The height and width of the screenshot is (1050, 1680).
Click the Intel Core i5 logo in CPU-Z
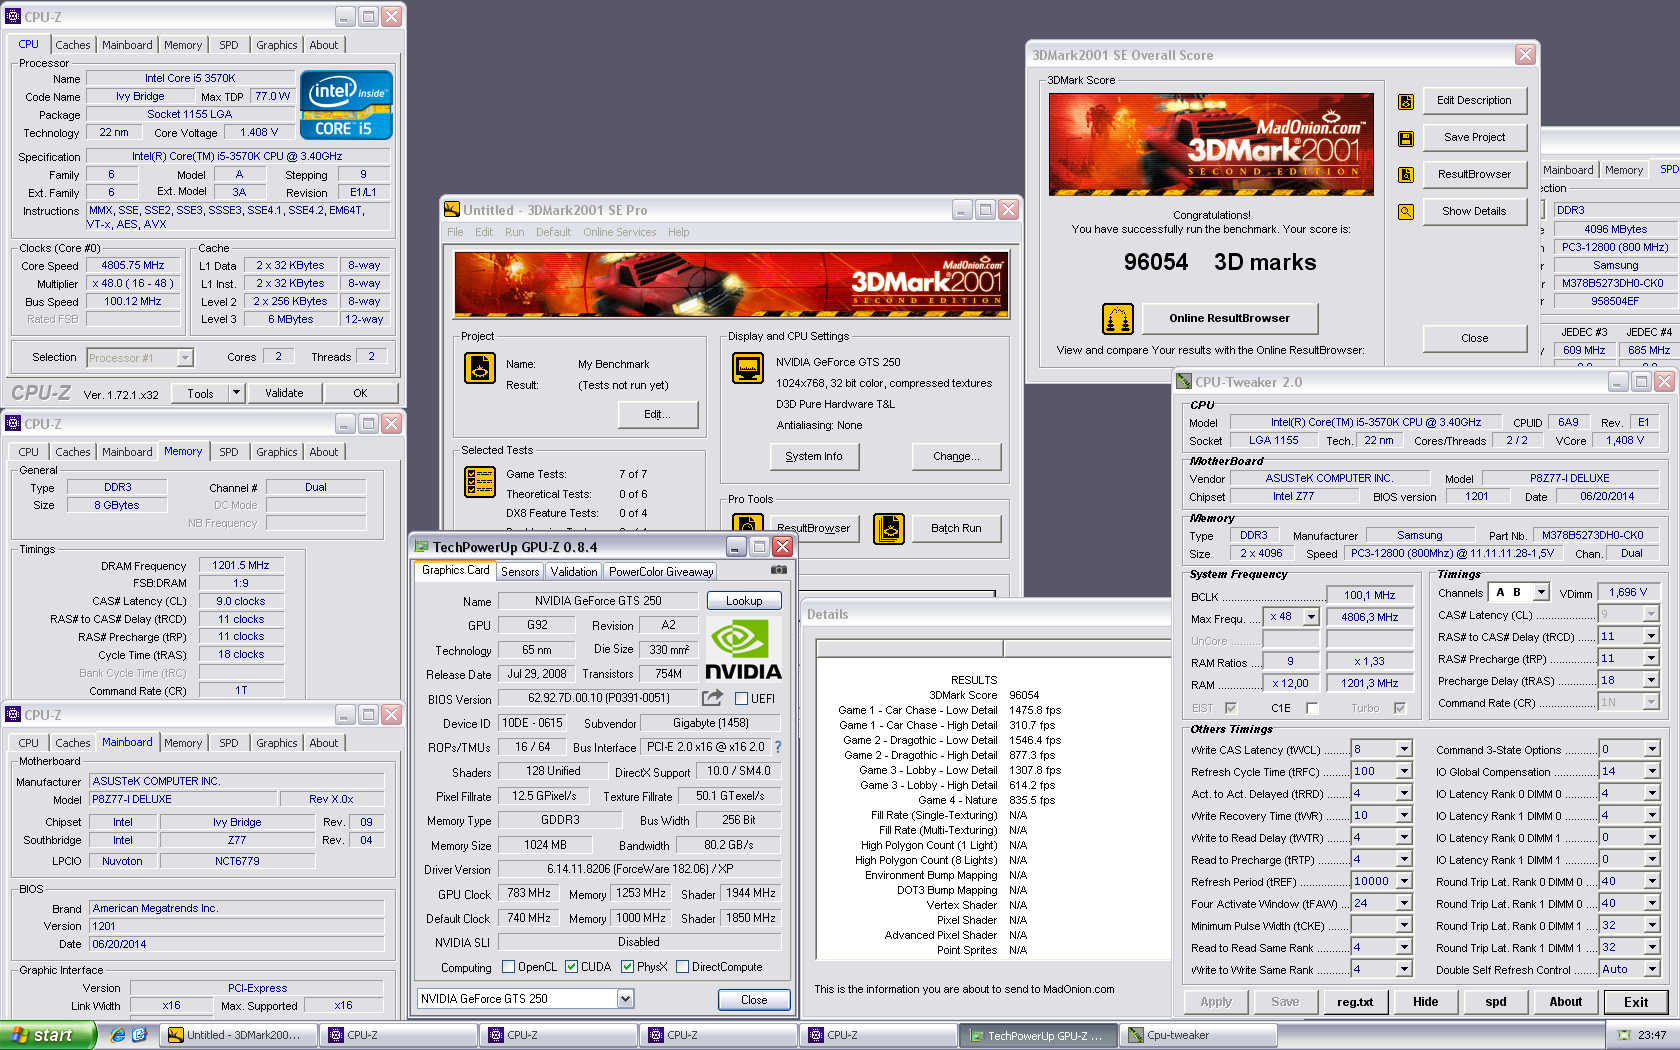pyautogui.click(x=346, y=104)
